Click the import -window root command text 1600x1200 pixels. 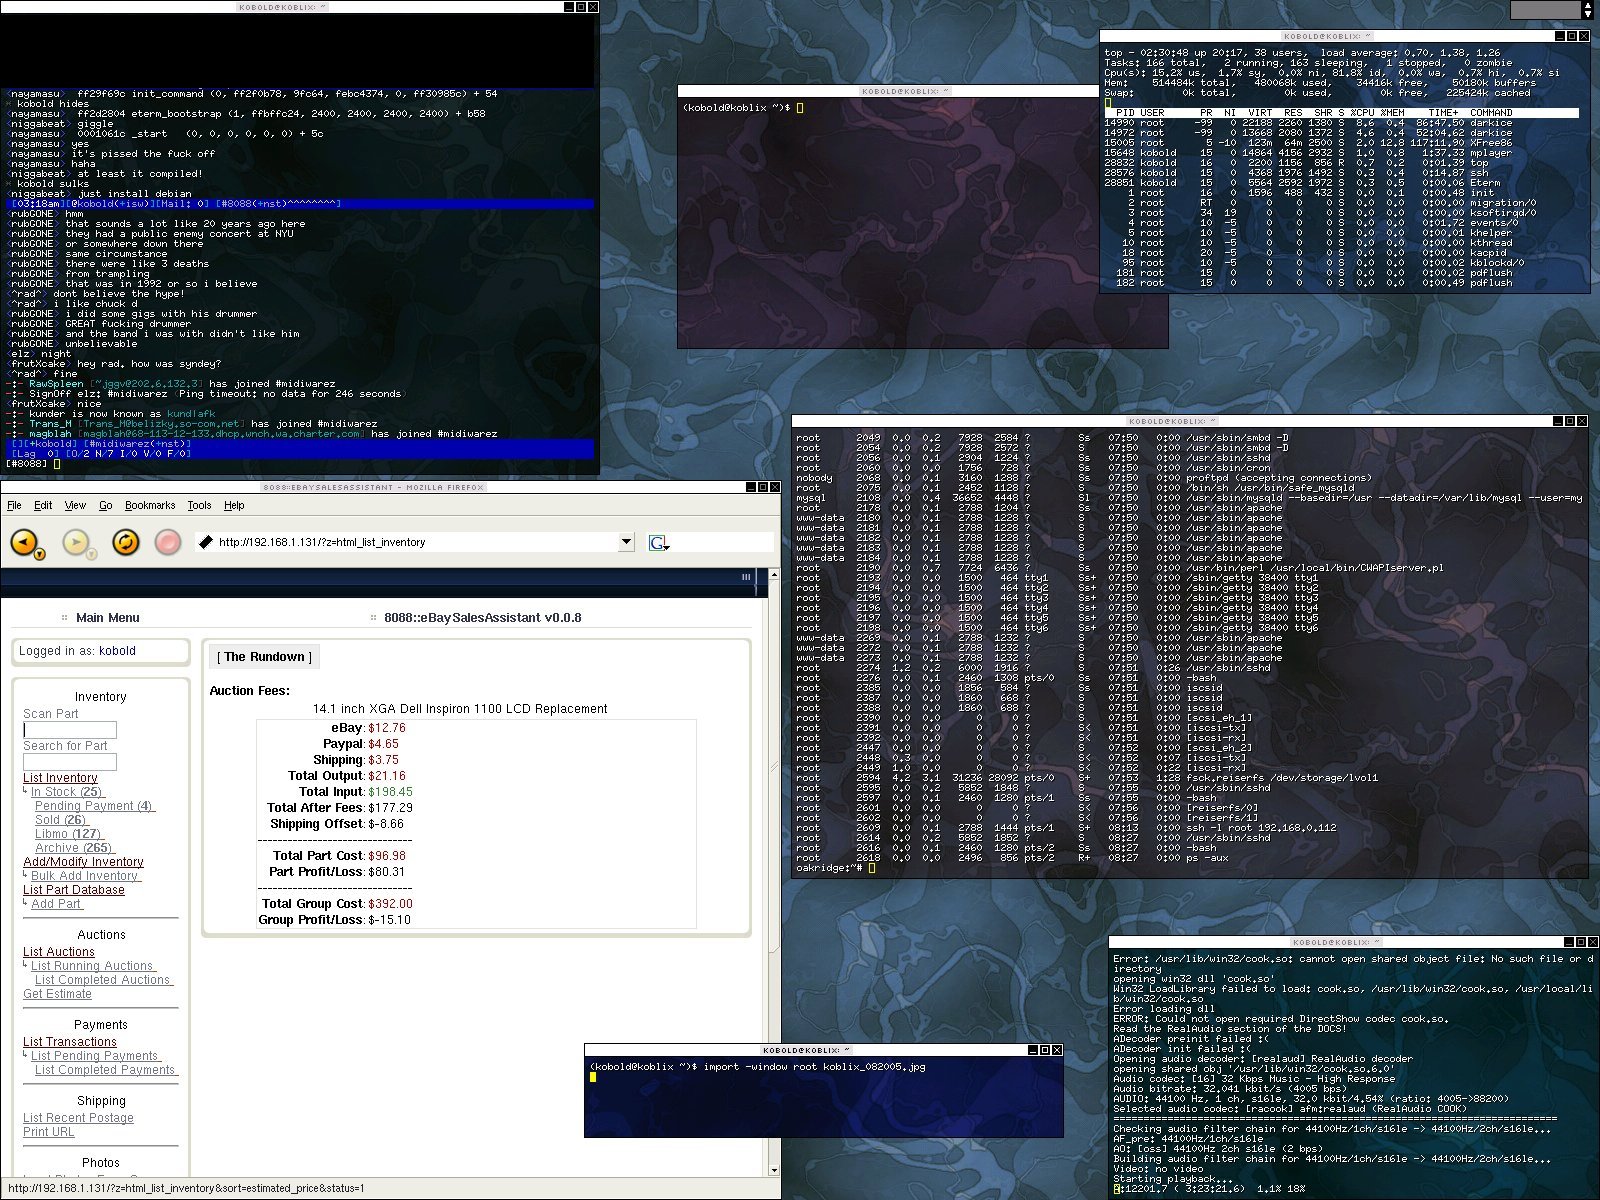(815, 1067)
